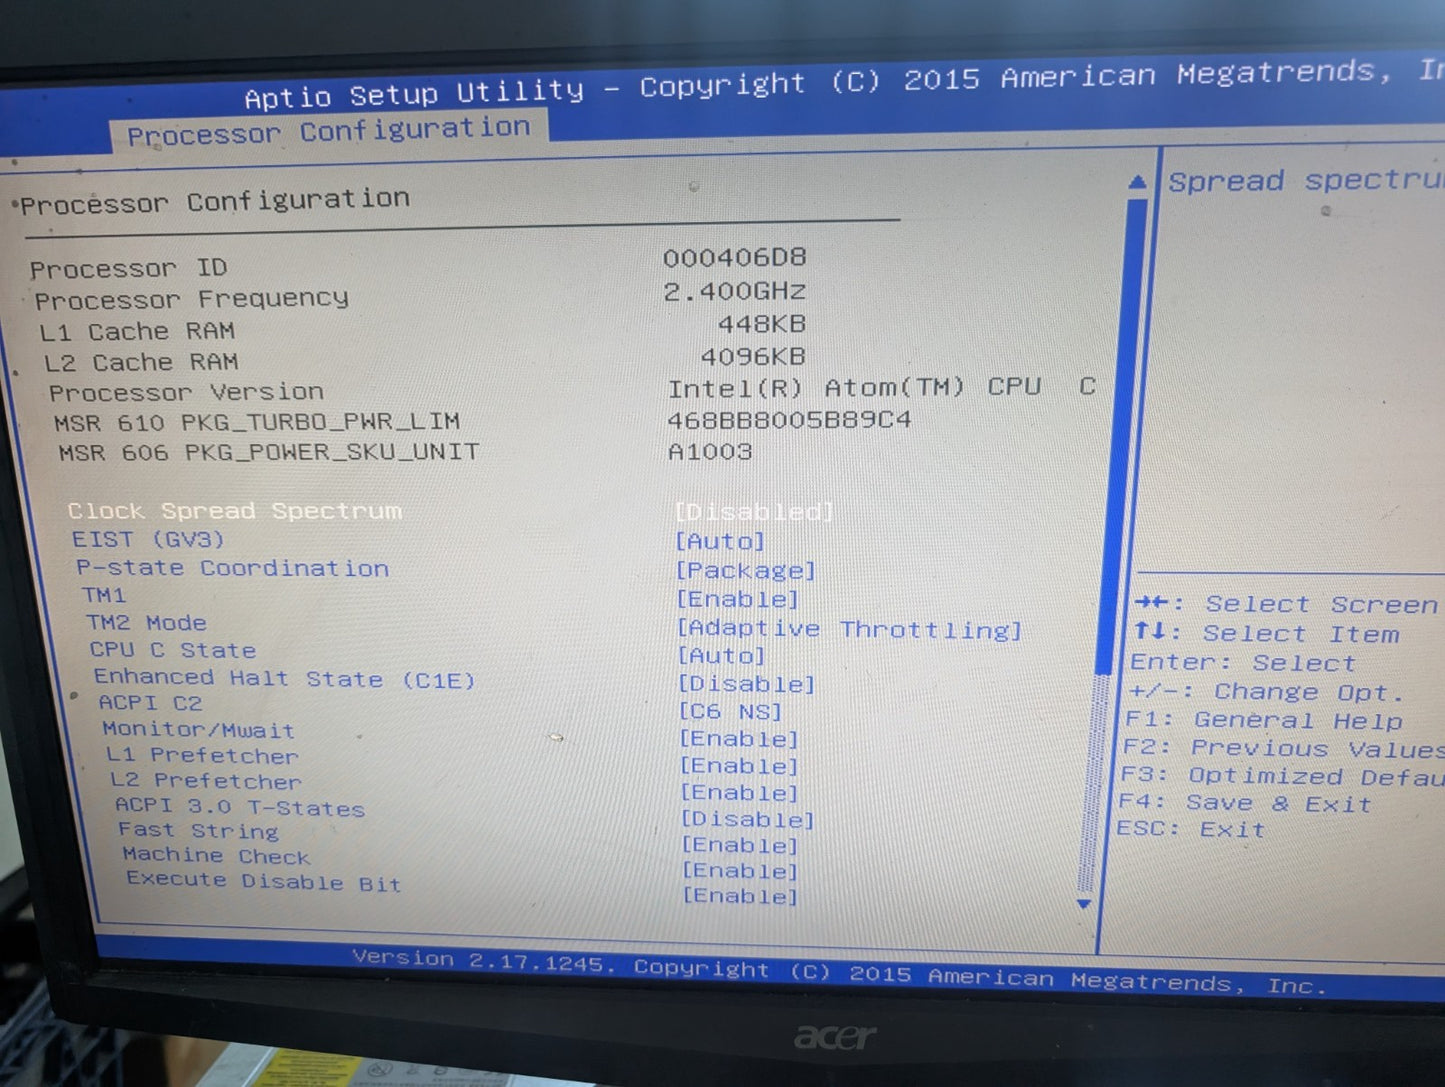This screenshot has height=1087, width=1445.
Task: Change the EIST (GV3) [Auto] value
Action: 720,541
